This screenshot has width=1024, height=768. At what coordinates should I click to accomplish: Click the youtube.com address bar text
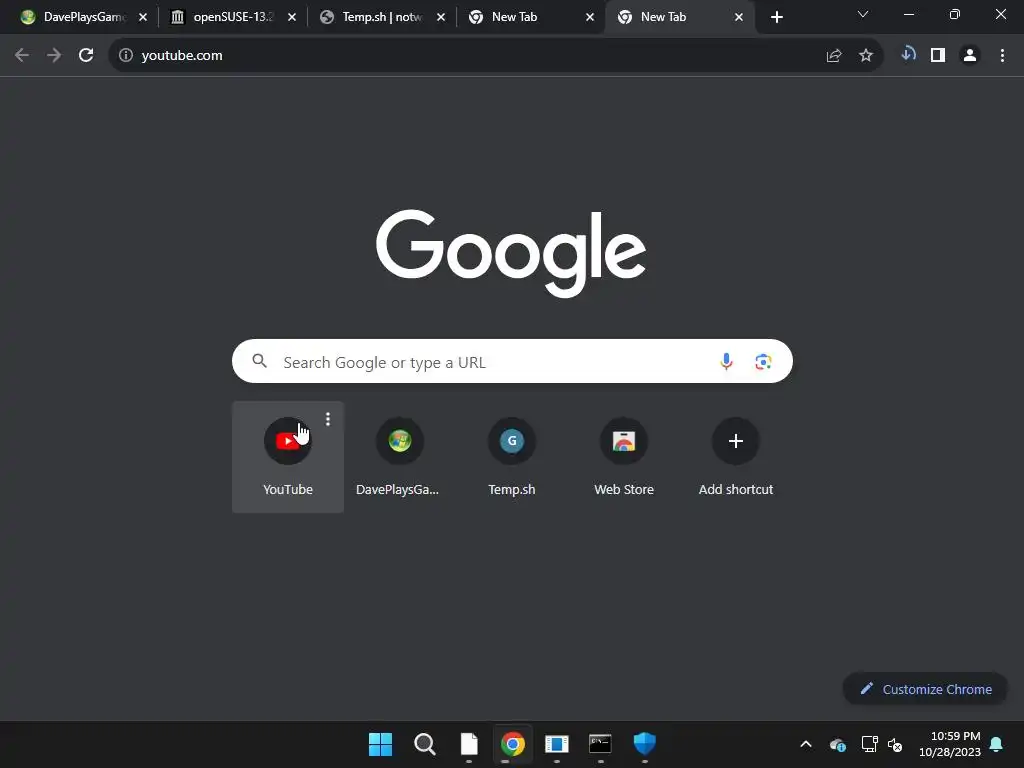coord(182,56)
